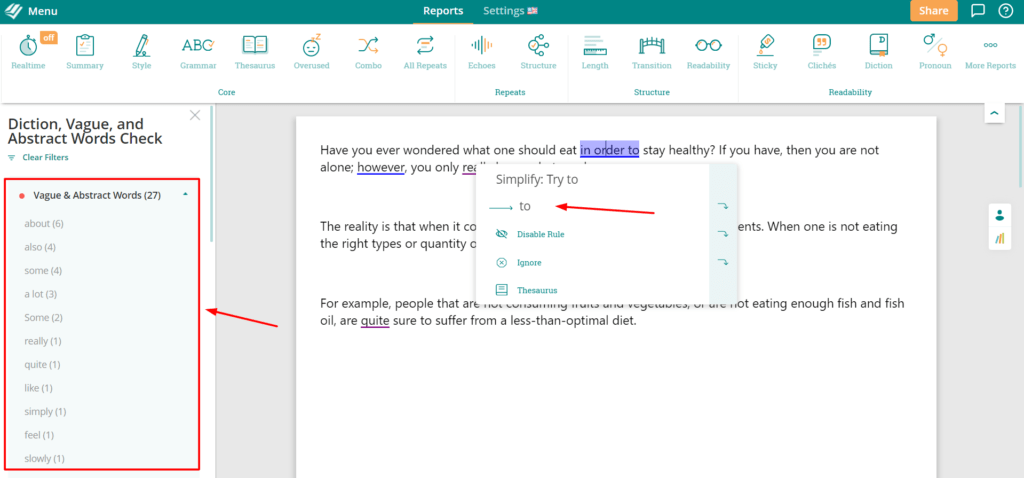The width and height of the screenshot is (1024, 478).
Task: Click Clear Filters link
Action: [x=45, y=157]
